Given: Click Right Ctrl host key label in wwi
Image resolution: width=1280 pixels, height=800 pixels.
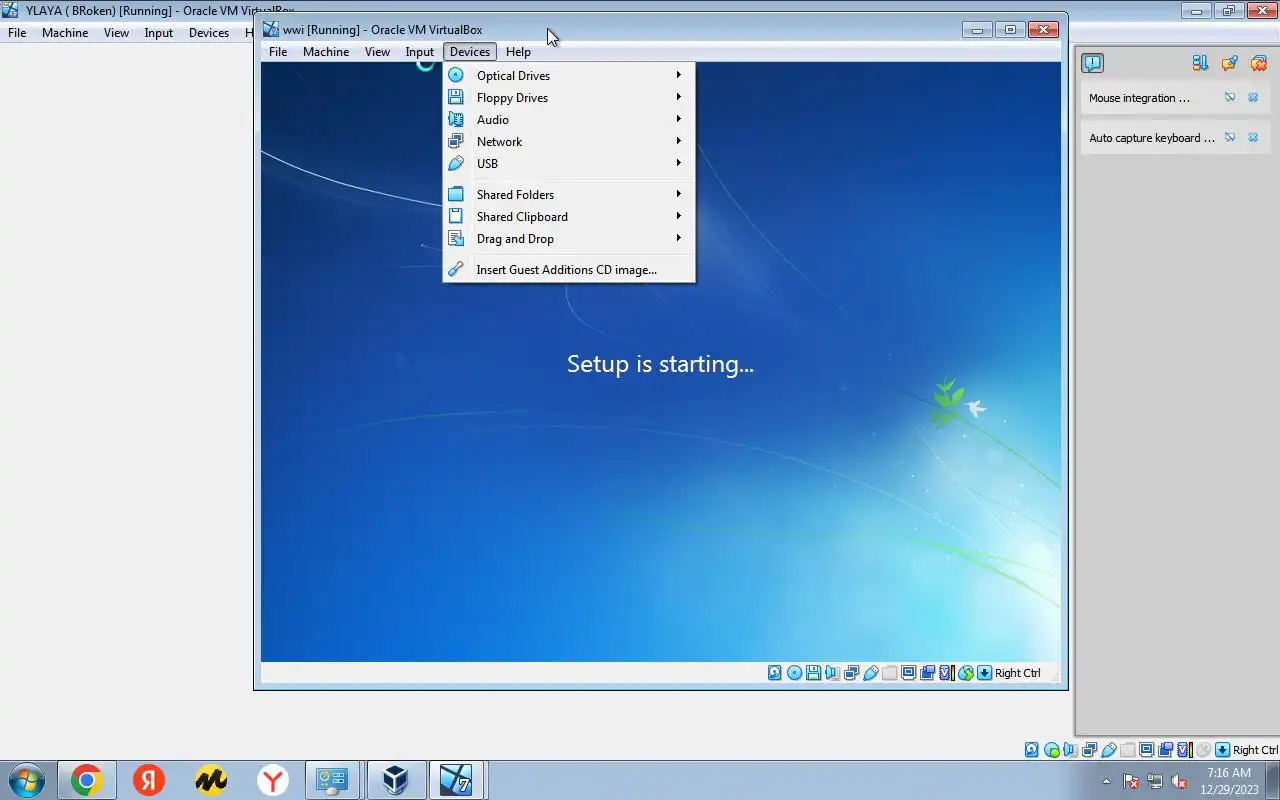Looking at the screenshot, I should click(x=1018, y=673).
